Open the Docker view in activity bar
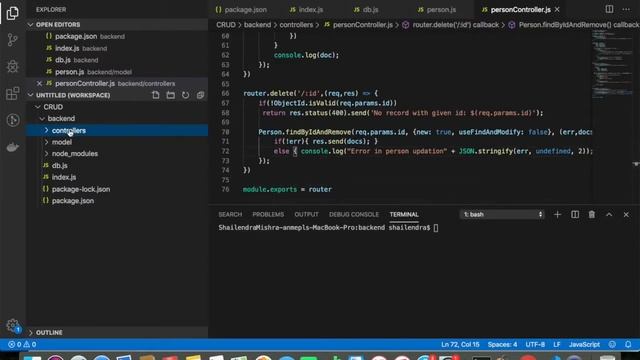This screenshot has width=640, height=360. pos(13,147)
